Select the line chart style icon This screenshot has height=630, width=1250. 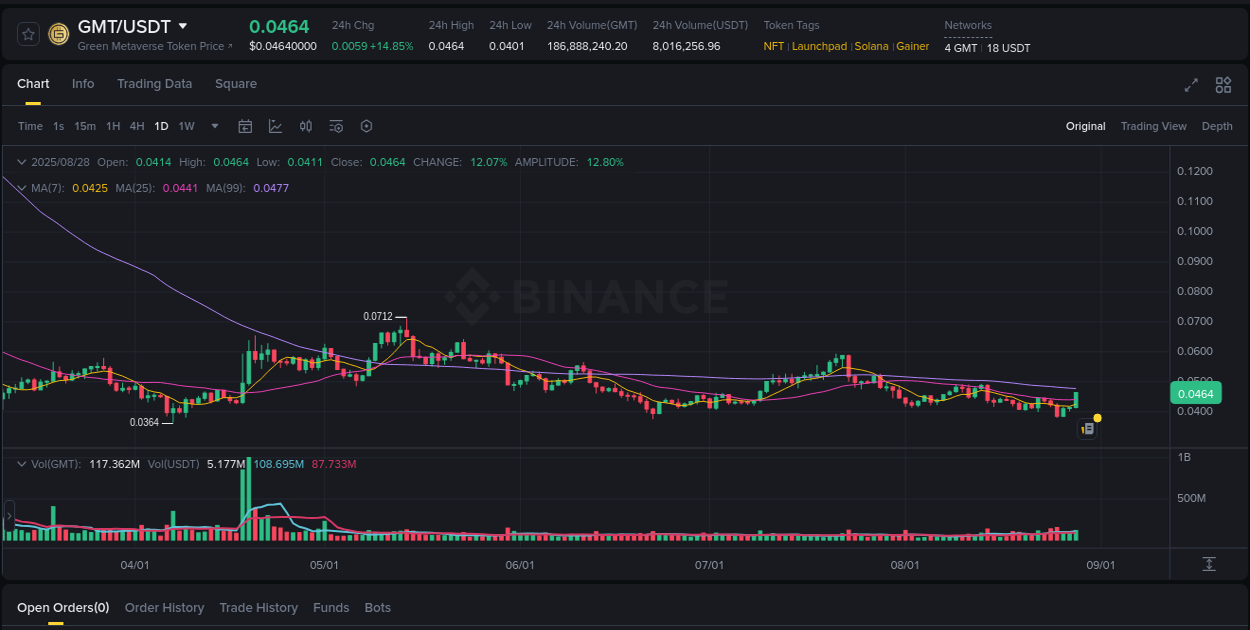point(275,126)
